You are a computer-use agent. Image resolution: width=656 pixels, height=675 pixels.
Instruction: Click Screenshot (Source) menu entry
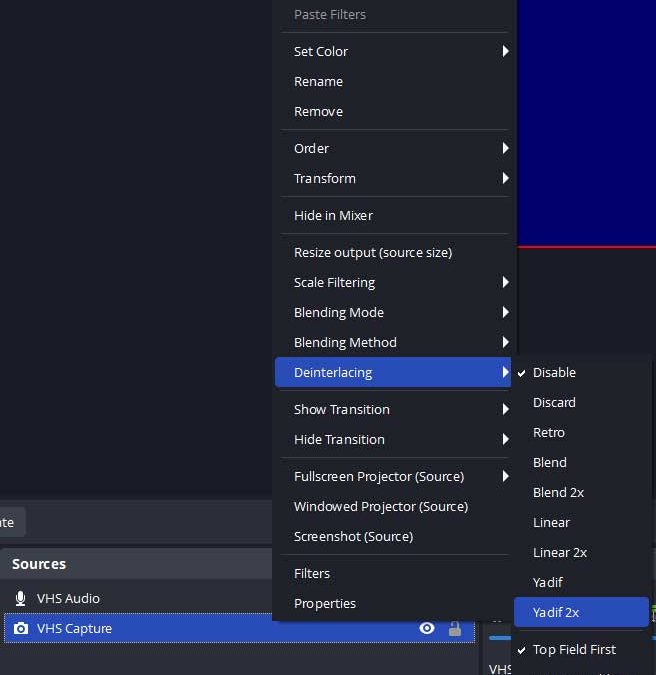click(x=353, y=536)
